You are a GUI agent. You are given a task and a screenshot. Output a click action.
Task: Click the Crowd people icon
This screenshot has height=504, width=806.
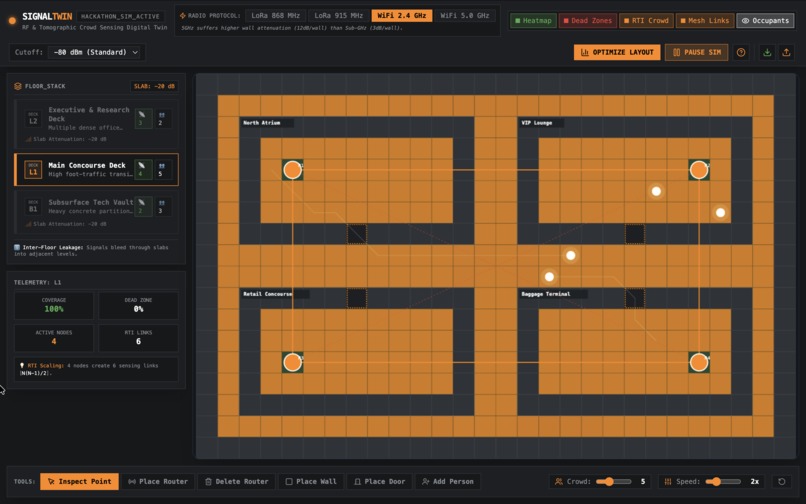[558, 481]
